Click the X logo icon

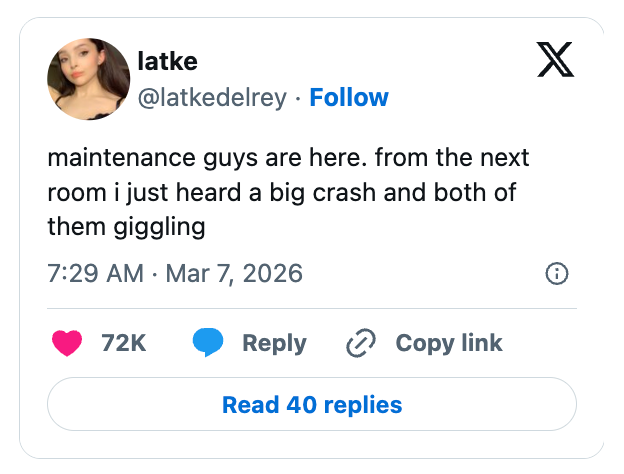pyautogui.click(x=558, y=62)
